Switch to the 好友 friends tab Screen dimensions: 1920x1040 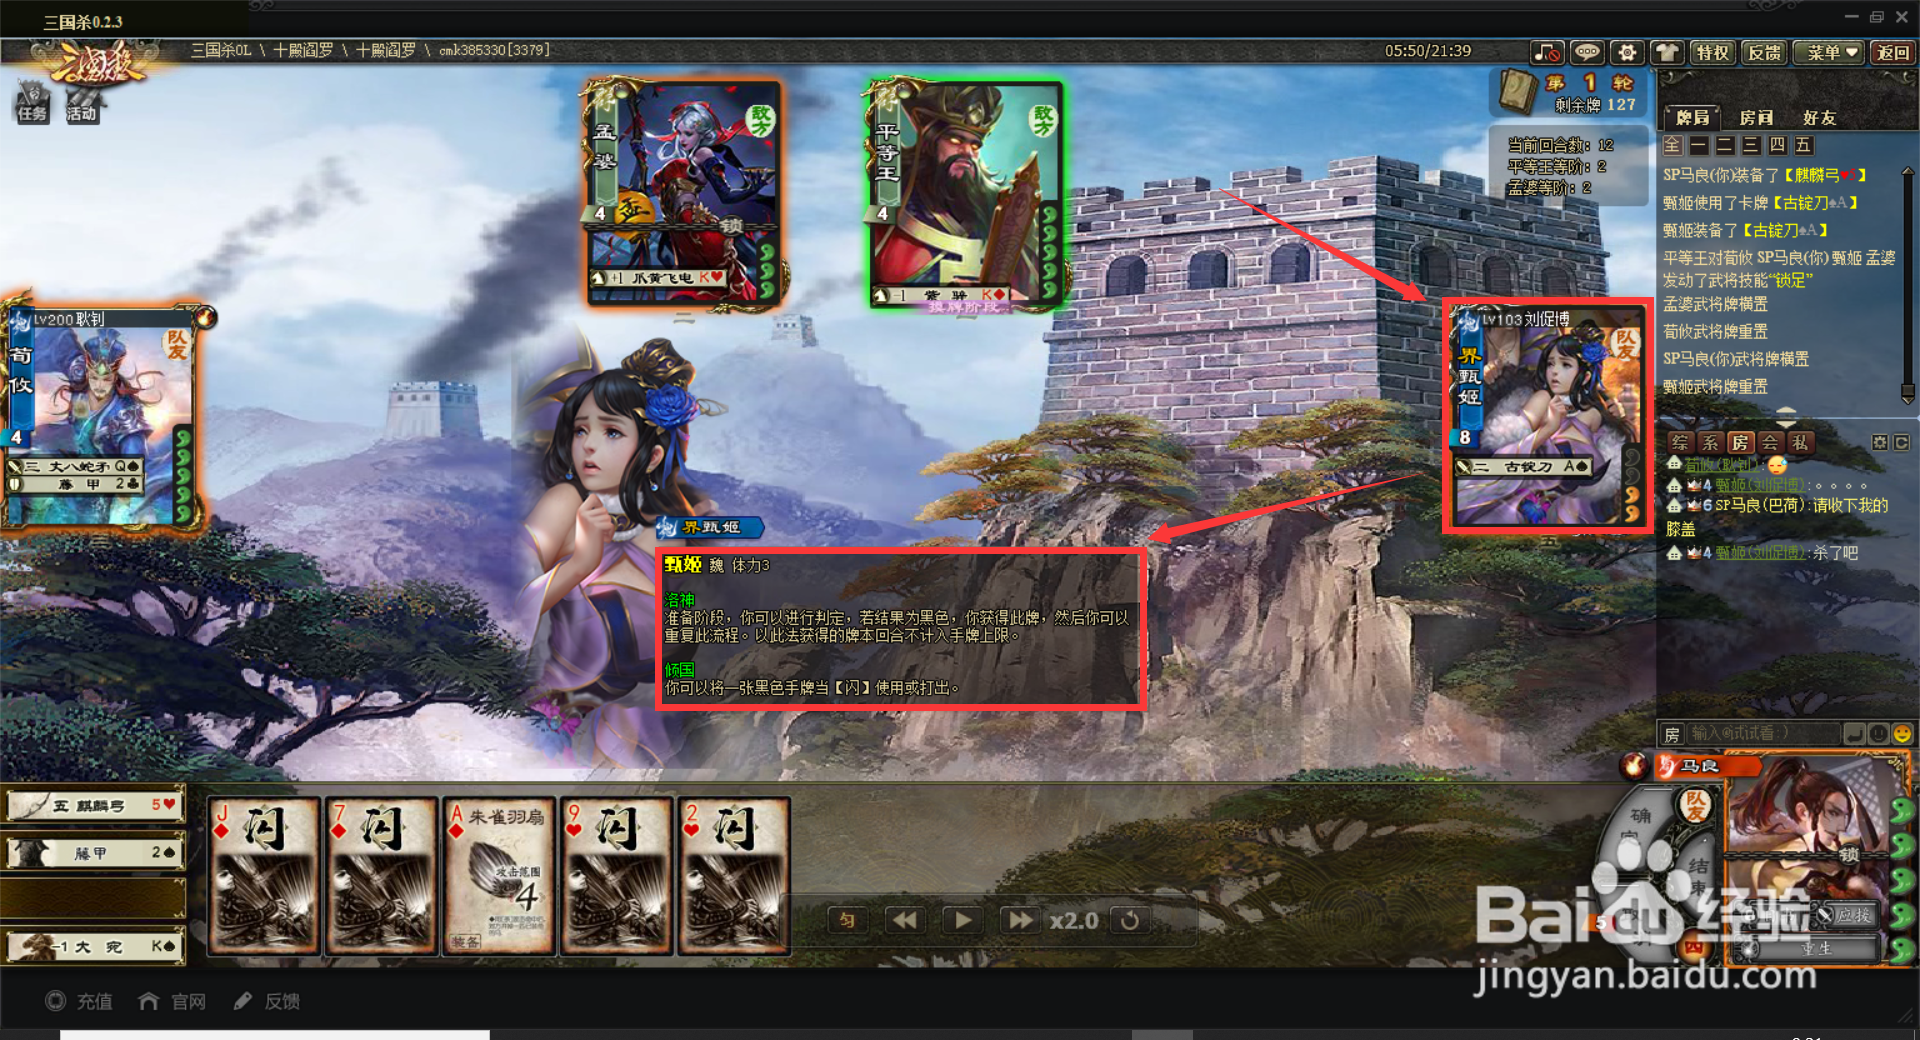[1819, 118]
